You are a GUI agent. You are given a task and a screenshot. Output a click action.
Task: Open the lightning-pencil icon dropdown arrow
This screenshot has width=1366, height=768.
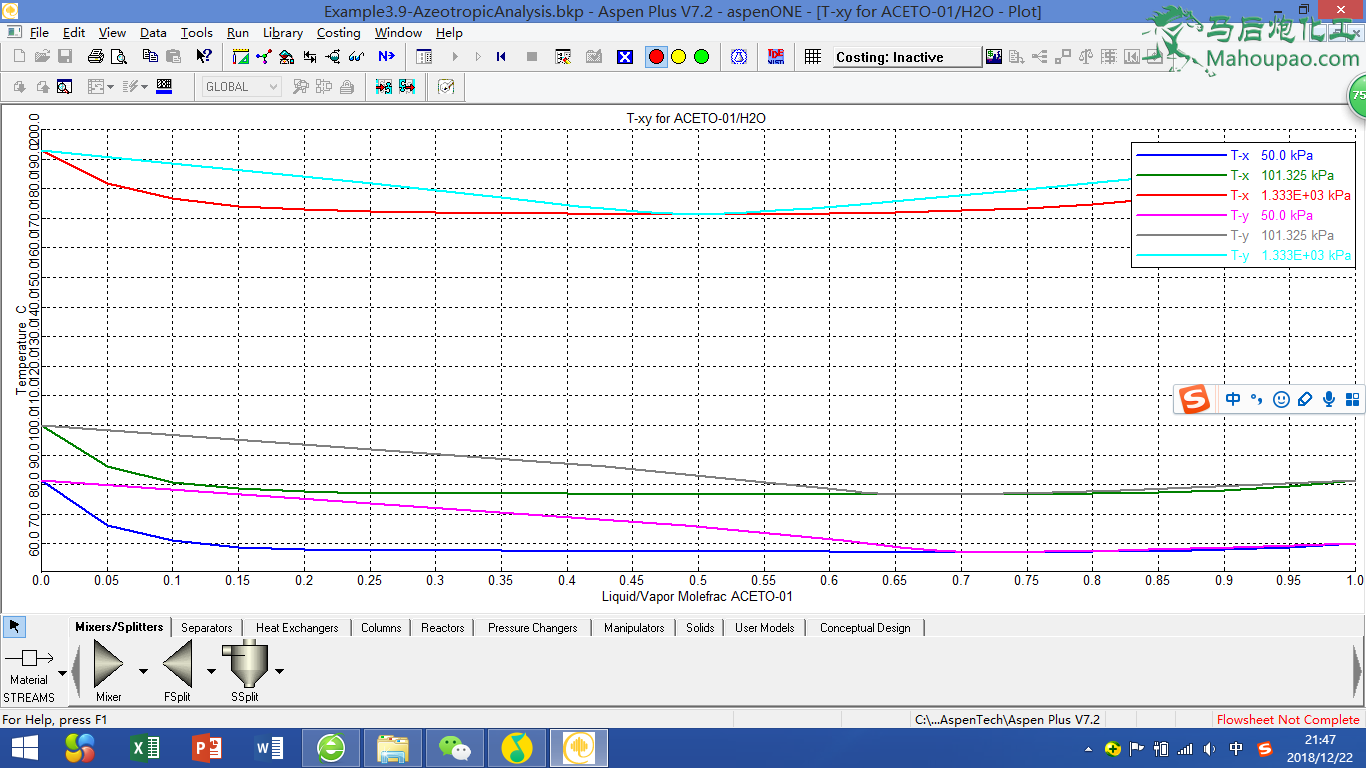coord(145,87)
